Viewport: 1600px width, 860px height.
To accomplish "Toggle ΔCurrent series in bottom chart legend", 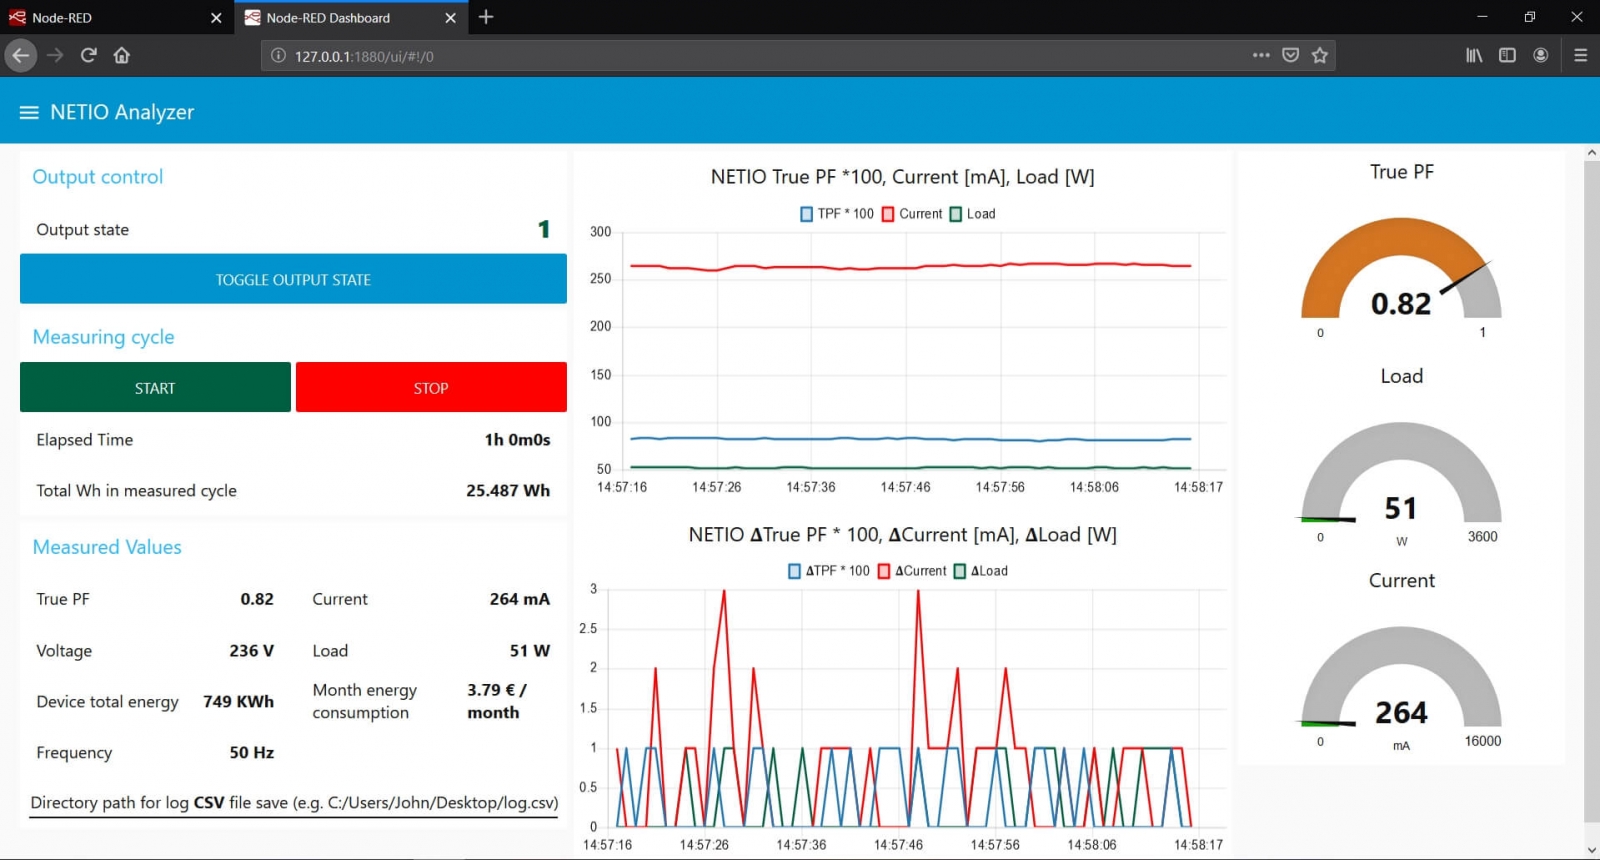I will pyautogui.click(x=912, y=571).
